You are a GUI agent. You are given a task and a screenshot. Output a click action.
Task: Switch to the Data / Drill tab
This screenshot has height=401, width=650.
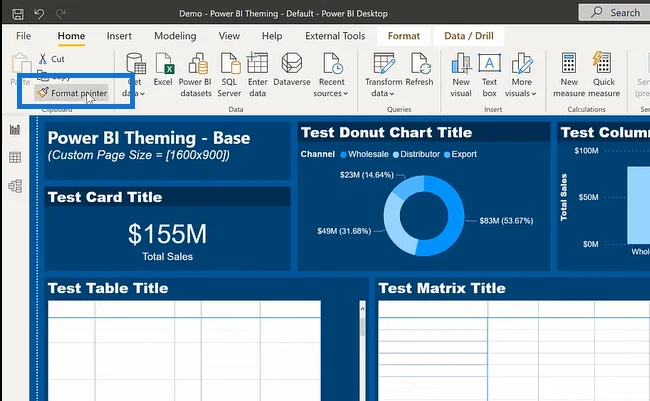click(469, 36)
